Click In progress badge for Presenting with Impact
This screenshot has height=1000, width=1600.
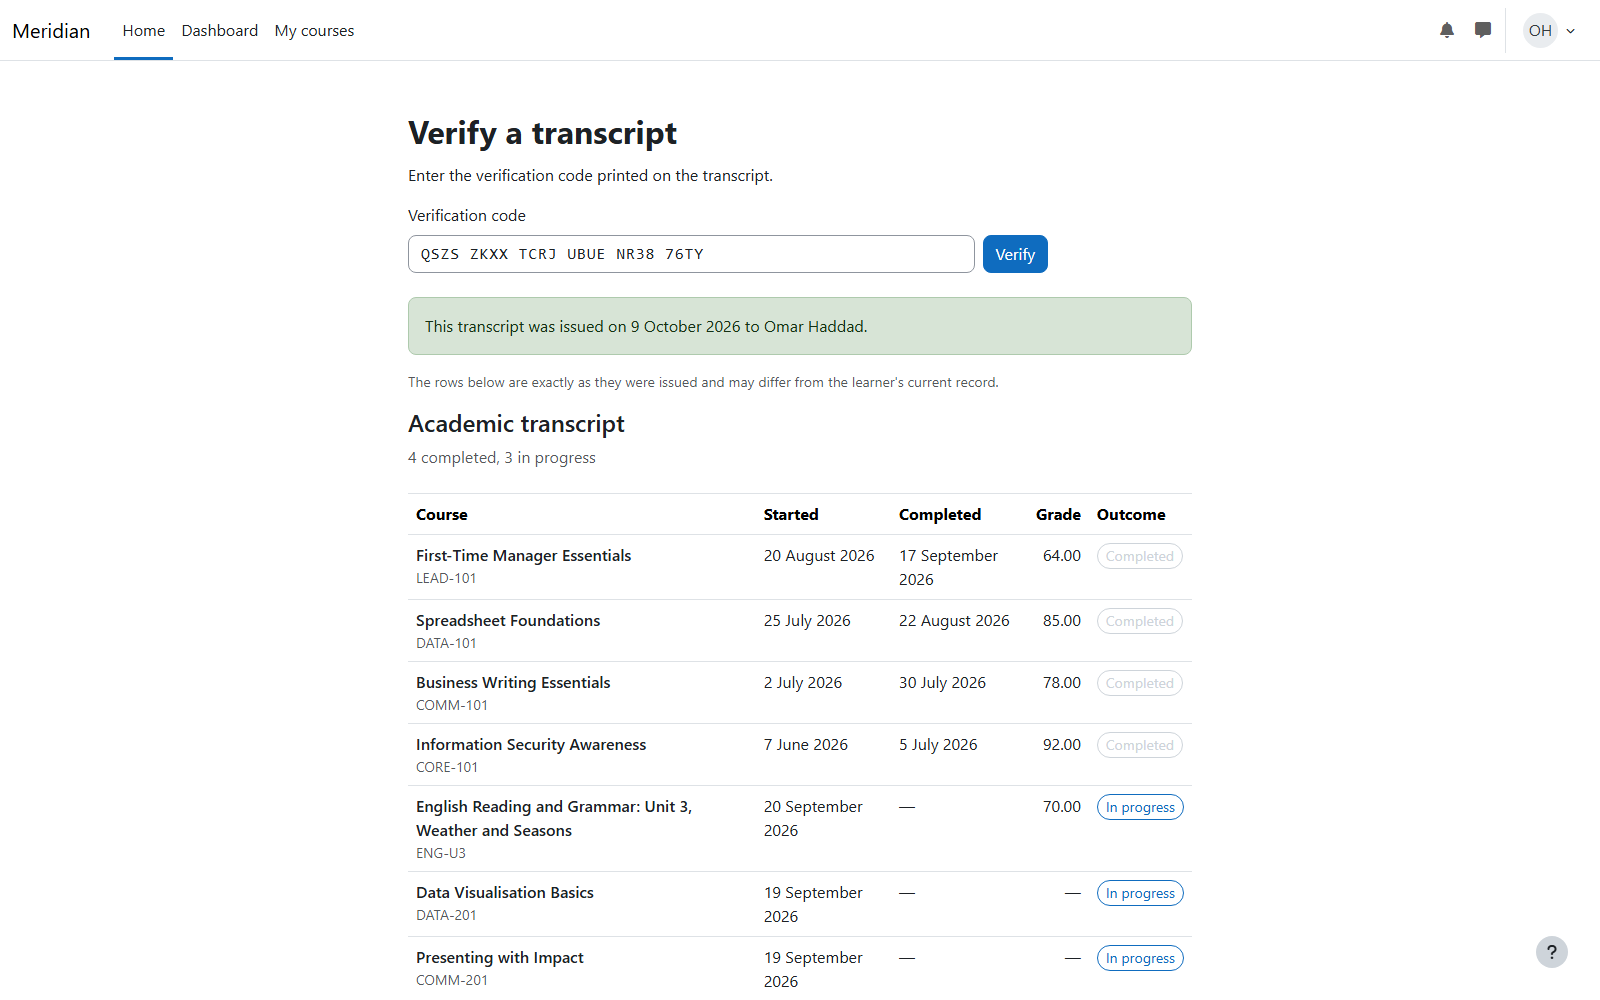pos(1140,958)
